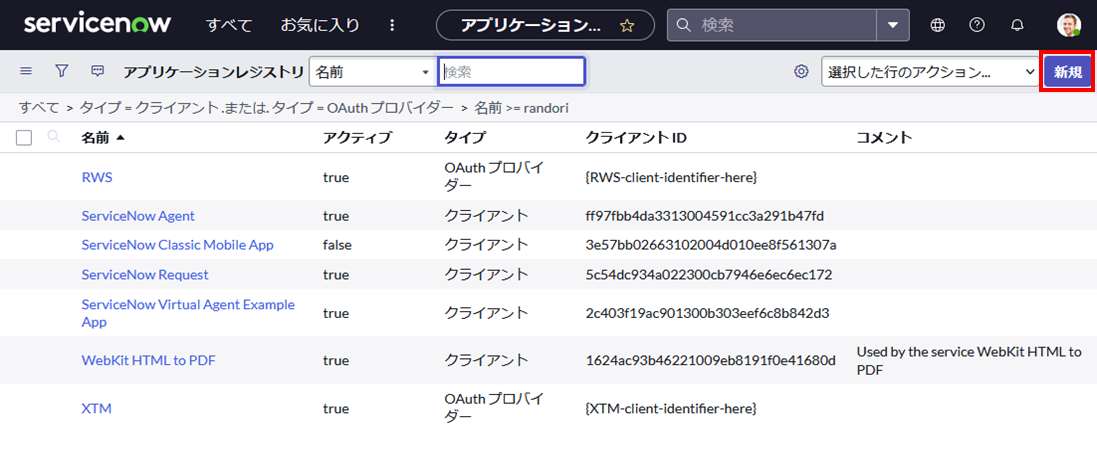
Task: Open ServiceNow Classic Mobile App record
Action: pos(177,245)
